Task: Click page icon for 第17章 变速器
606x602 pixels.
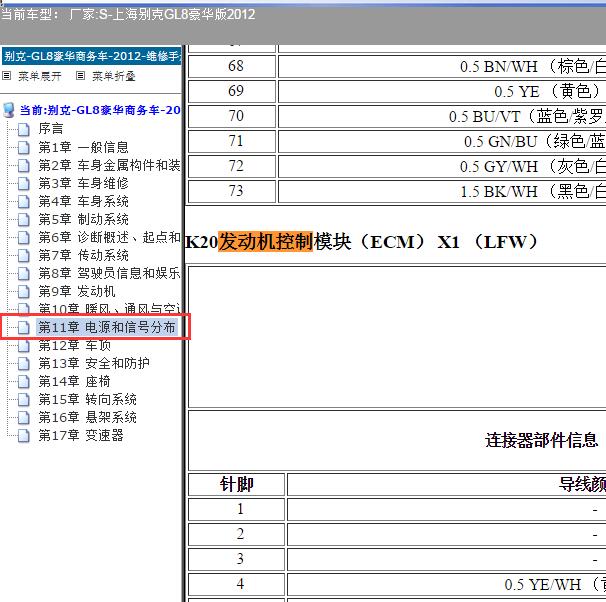Action: pos(24,436)
